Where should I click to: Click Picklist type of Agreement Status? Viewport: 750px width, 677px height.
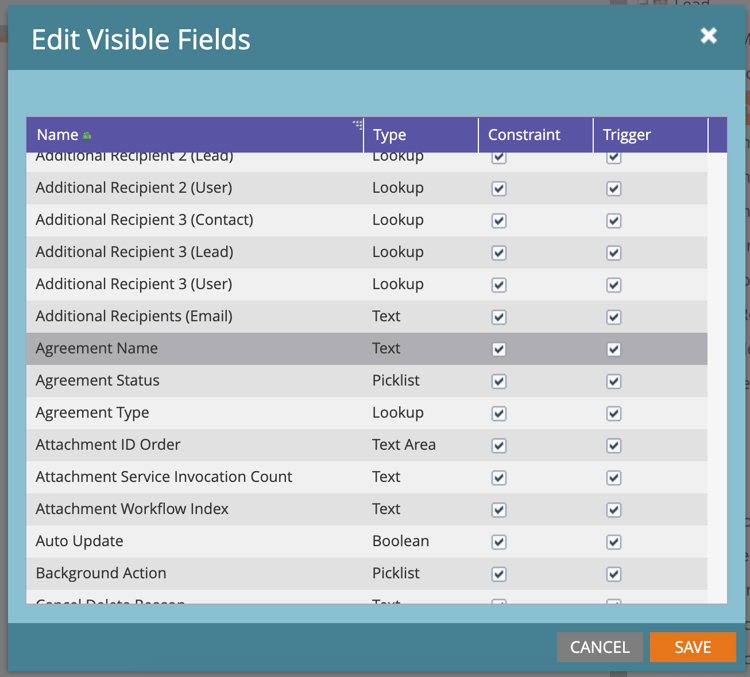pyautogui.click(x=396, y=380)
